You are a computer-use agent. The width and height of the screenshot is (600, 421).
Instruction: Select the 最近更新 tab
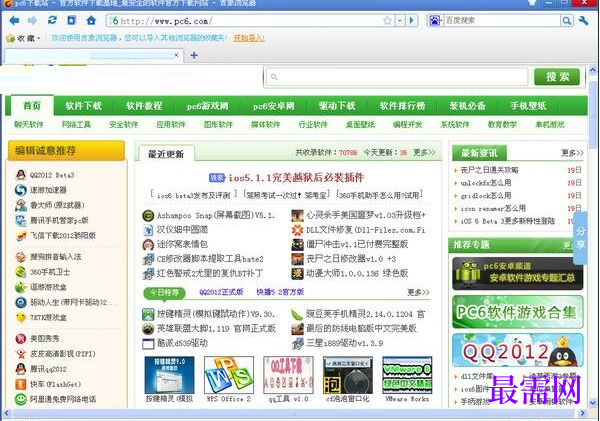pos(166,154)
